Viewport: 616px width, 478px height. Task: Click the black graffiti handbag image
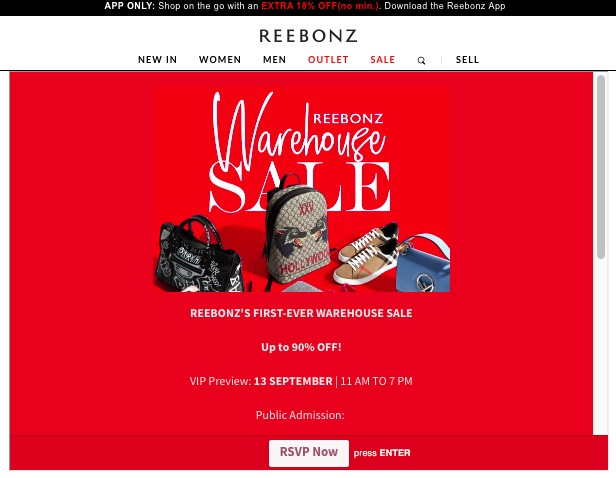click(199, 255)
